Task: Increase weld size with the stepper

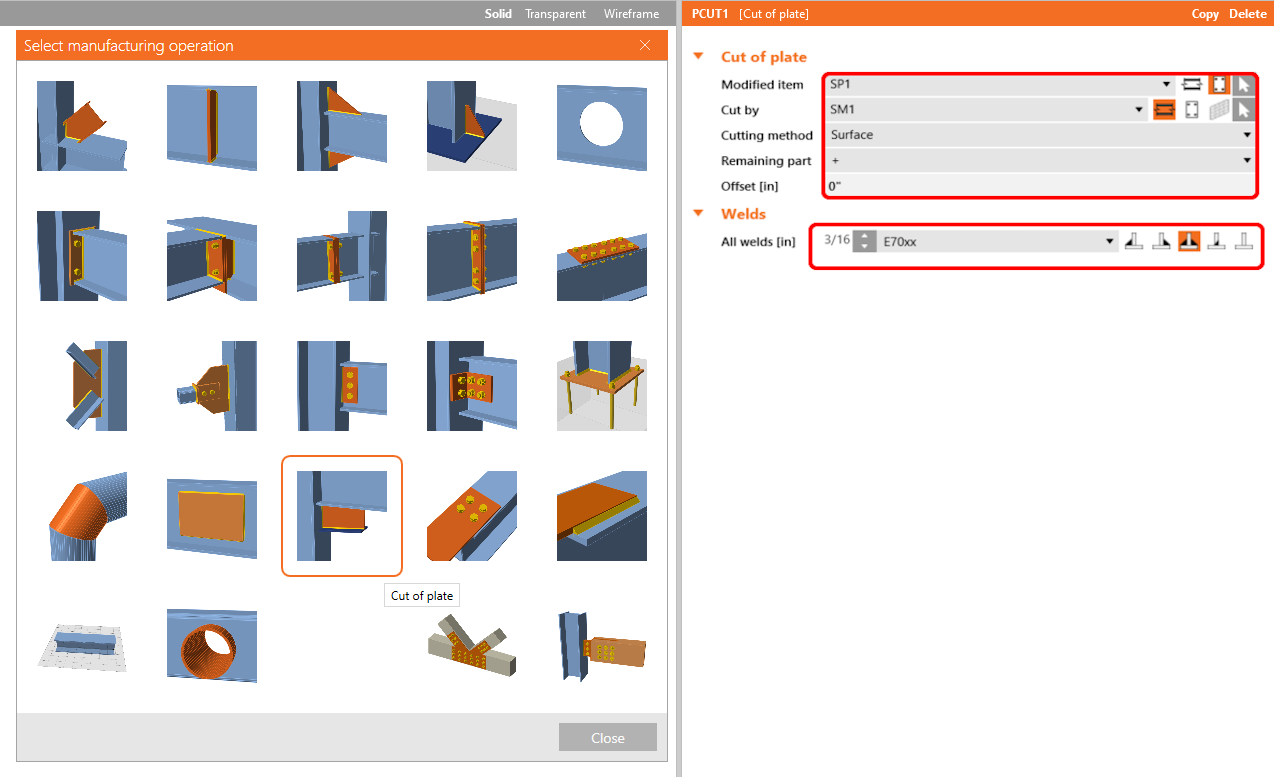Action: coord(862,236)
